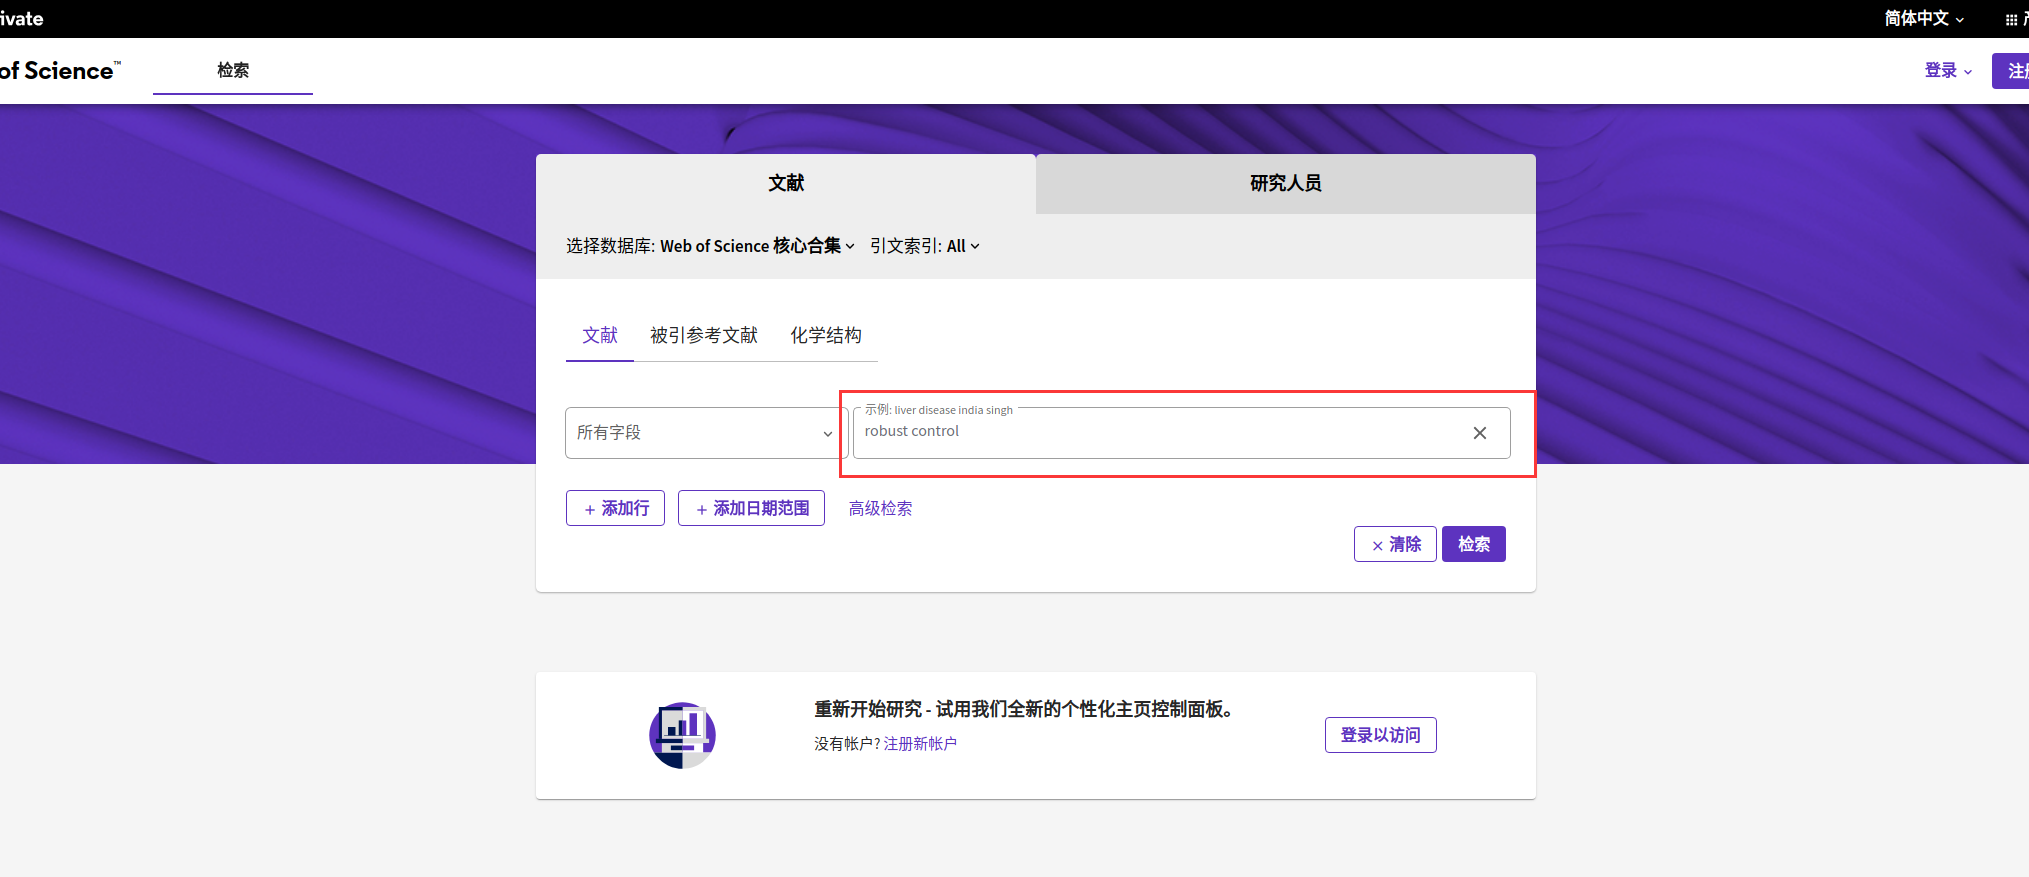Expand the 登录 sign-in dropdown

[1948, 70]
